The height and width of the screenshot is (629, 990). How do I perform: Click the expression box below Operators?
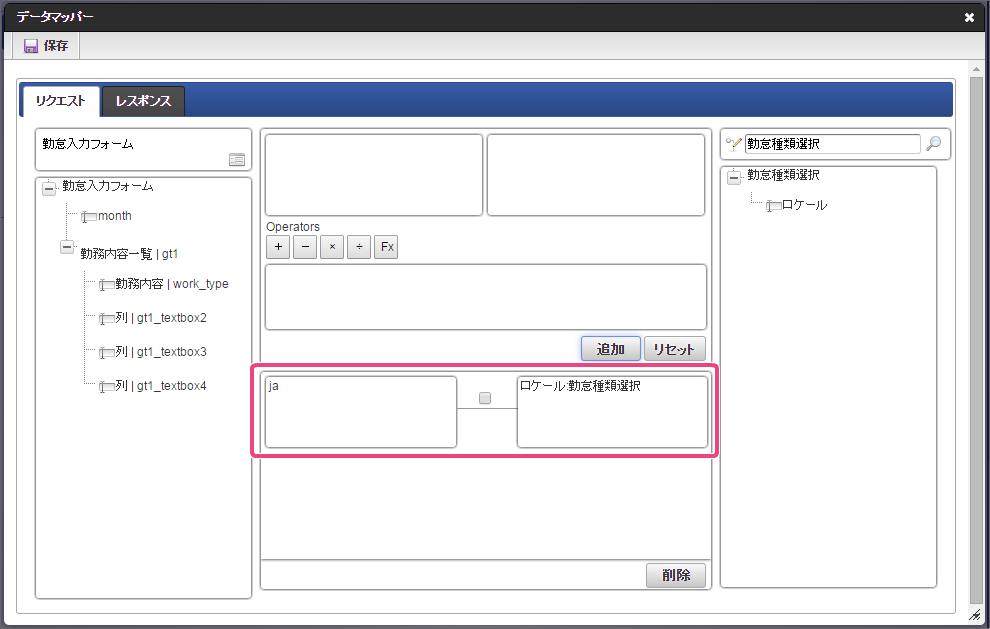click(486, 297)
